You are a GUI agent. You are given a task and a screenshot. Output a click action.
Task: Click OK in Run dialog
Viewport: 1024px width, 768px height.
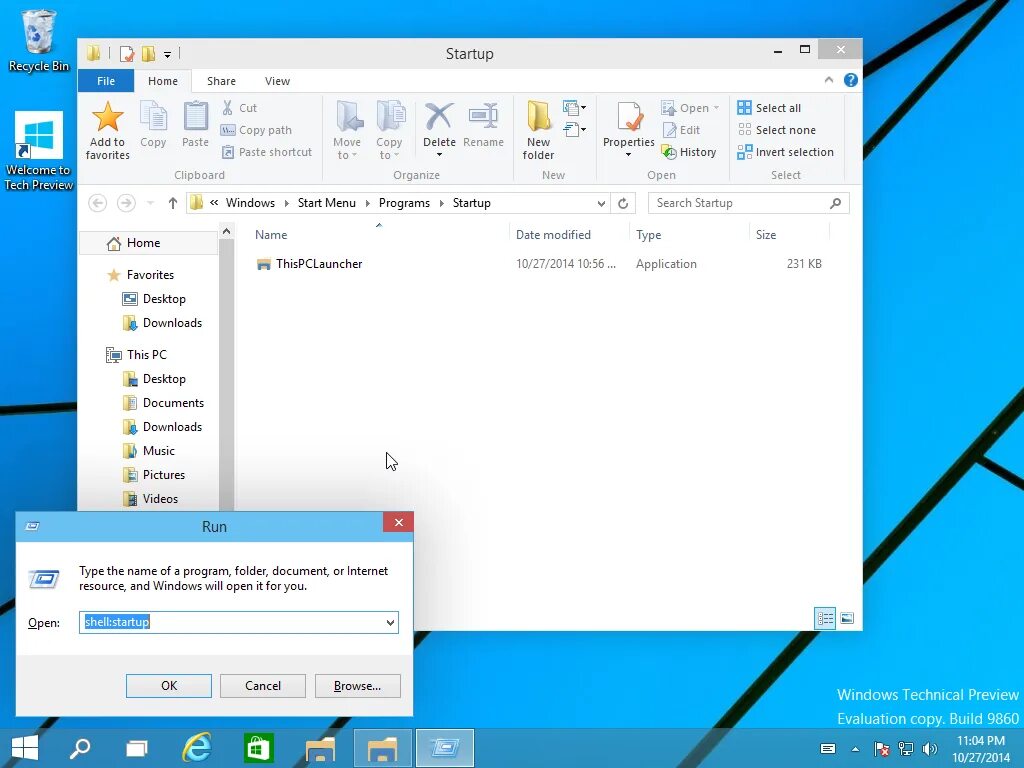coord(169,686)
